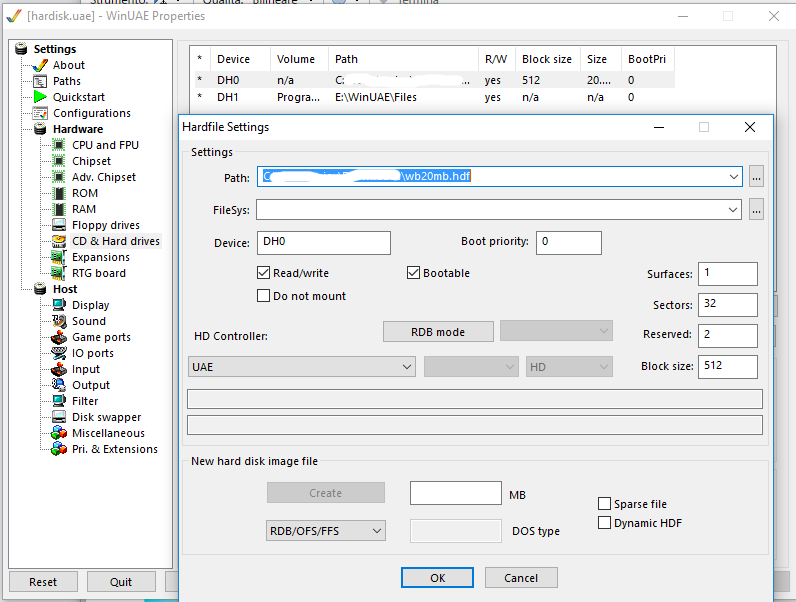Click the Sectors input field
Image resolution: width=796 pixels, height=602 pixels.
tap(727, 305)
